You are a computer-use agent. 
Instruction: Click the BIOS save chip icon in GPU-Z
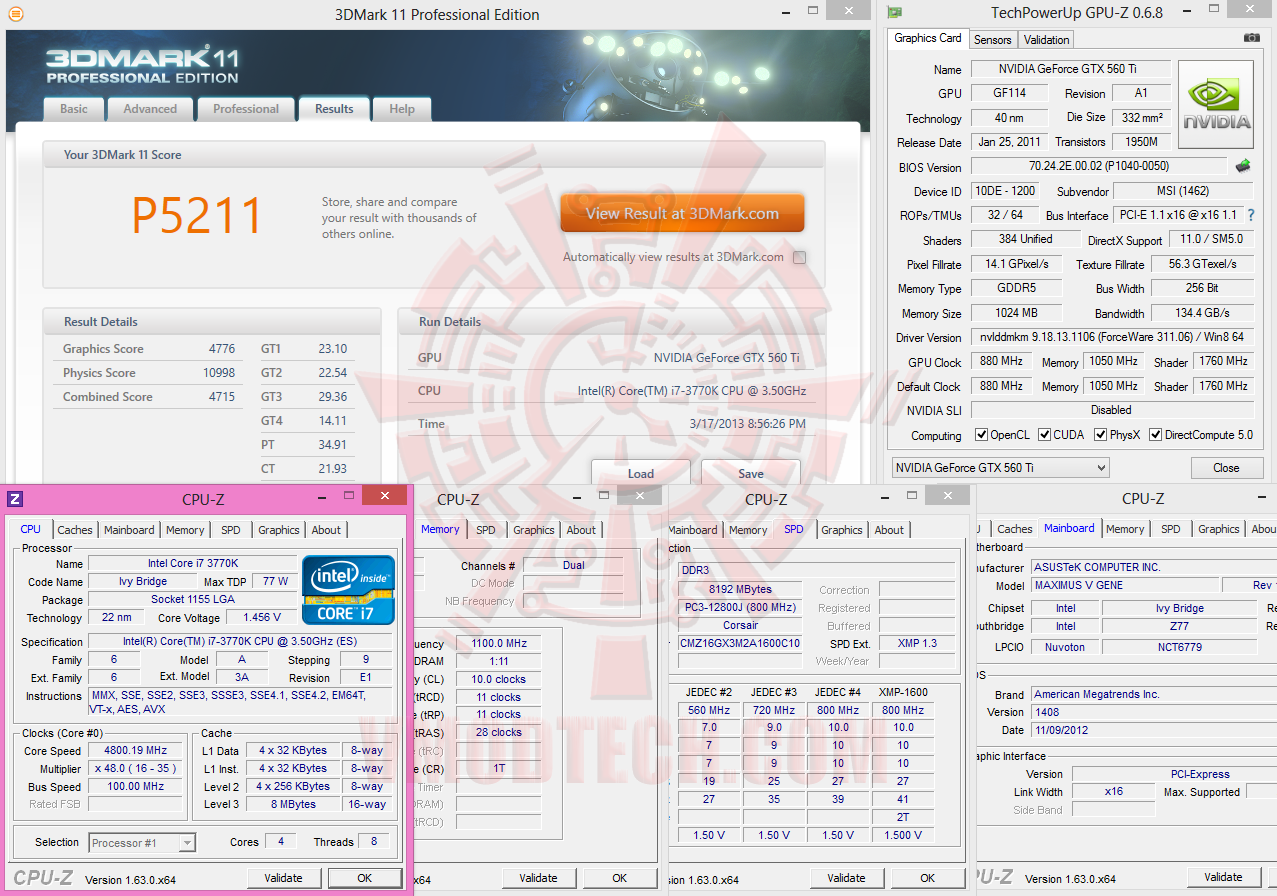1243,166
